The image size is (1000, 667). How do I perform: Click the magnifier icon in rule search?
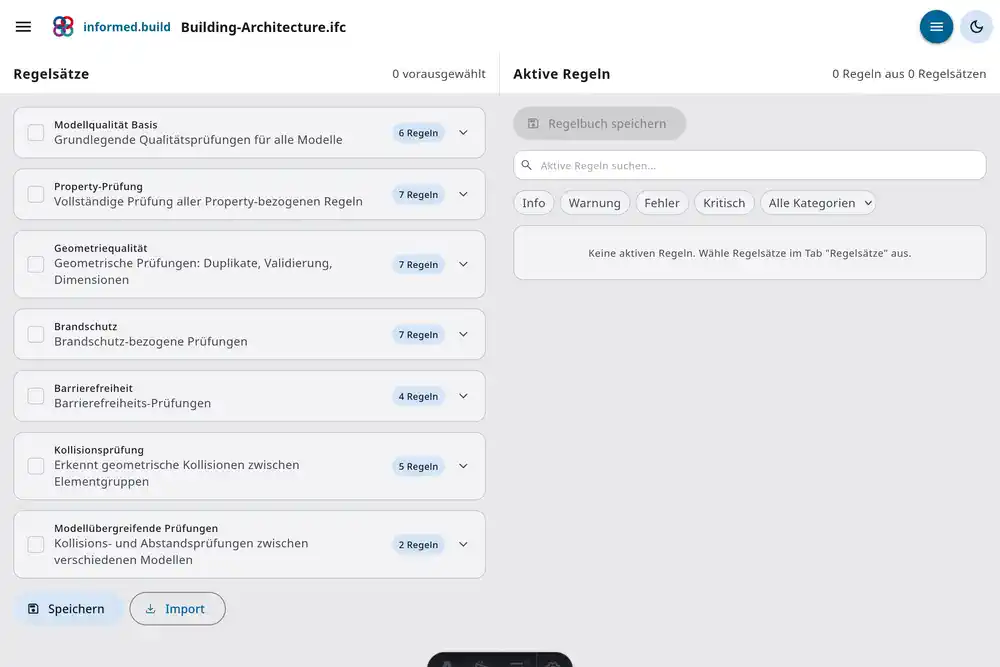(x=527, y=165)
